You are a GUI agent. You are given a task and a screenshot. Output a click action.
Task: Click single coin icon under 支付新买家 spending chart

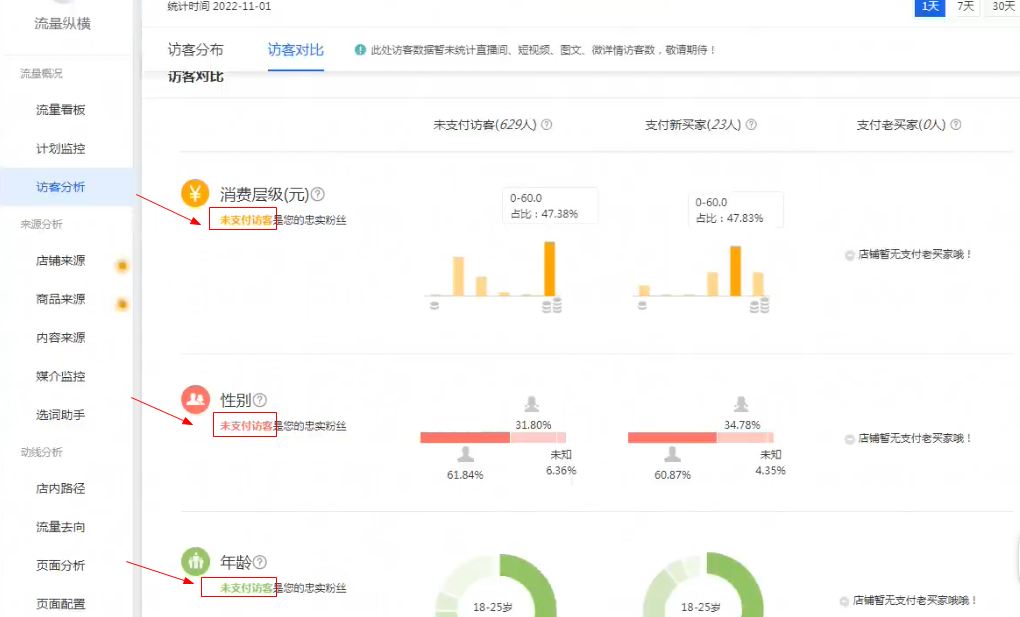coord(642,305)
